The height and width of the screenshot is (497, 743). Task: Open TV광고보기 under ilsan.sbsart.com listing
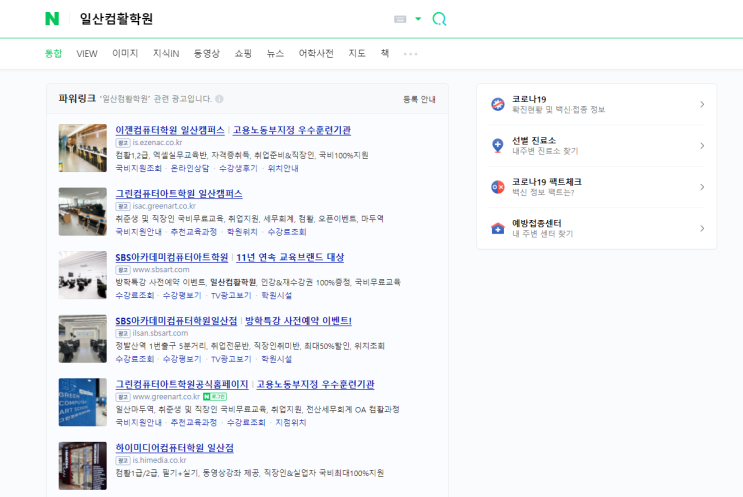point(231,359)
